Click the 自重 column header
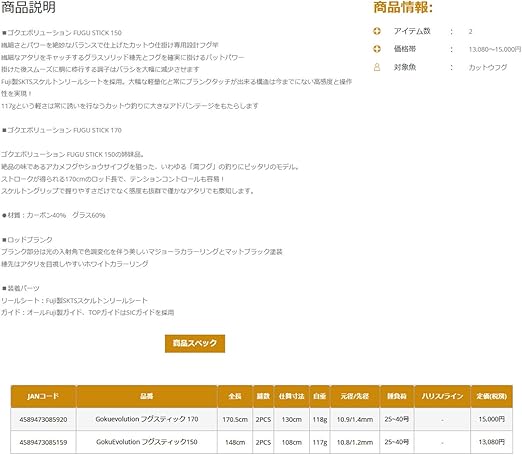This screenshot has width=522, height=455. pyautogui.click(x=320, y=396)
